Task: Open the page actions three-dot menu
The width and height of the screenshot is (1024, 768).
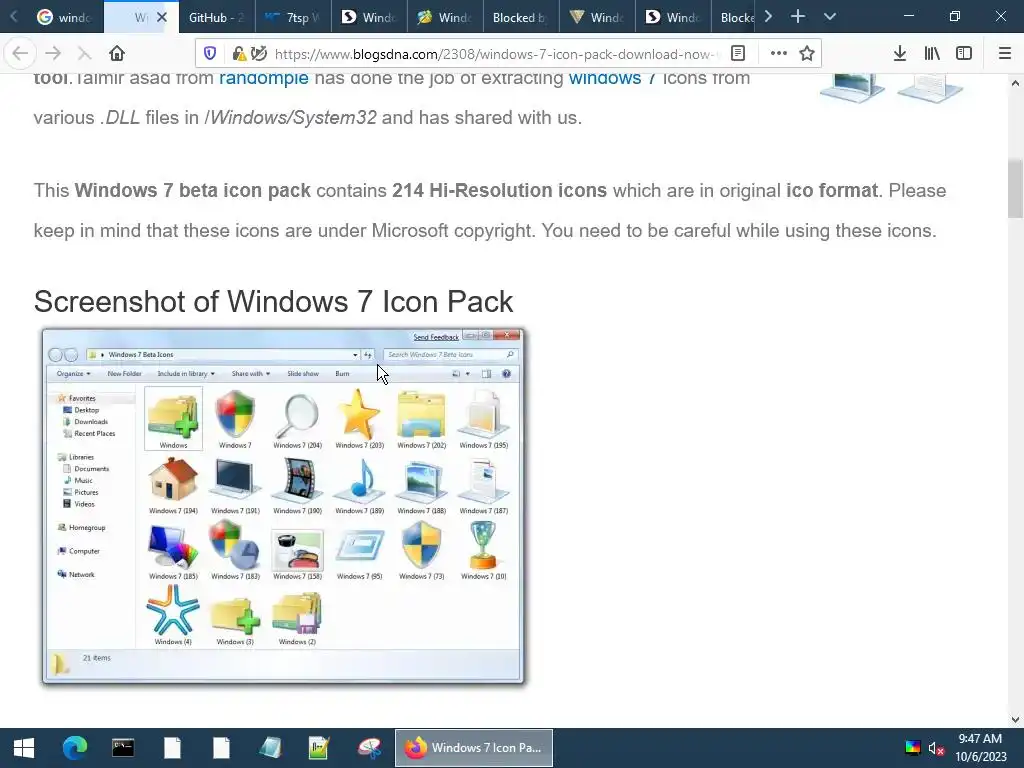Action: (778, 54)
